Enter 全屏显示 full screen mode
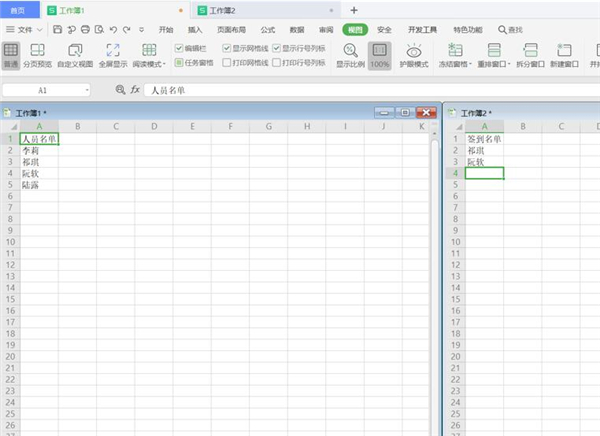The image size is (600, 436). [112, 50]
